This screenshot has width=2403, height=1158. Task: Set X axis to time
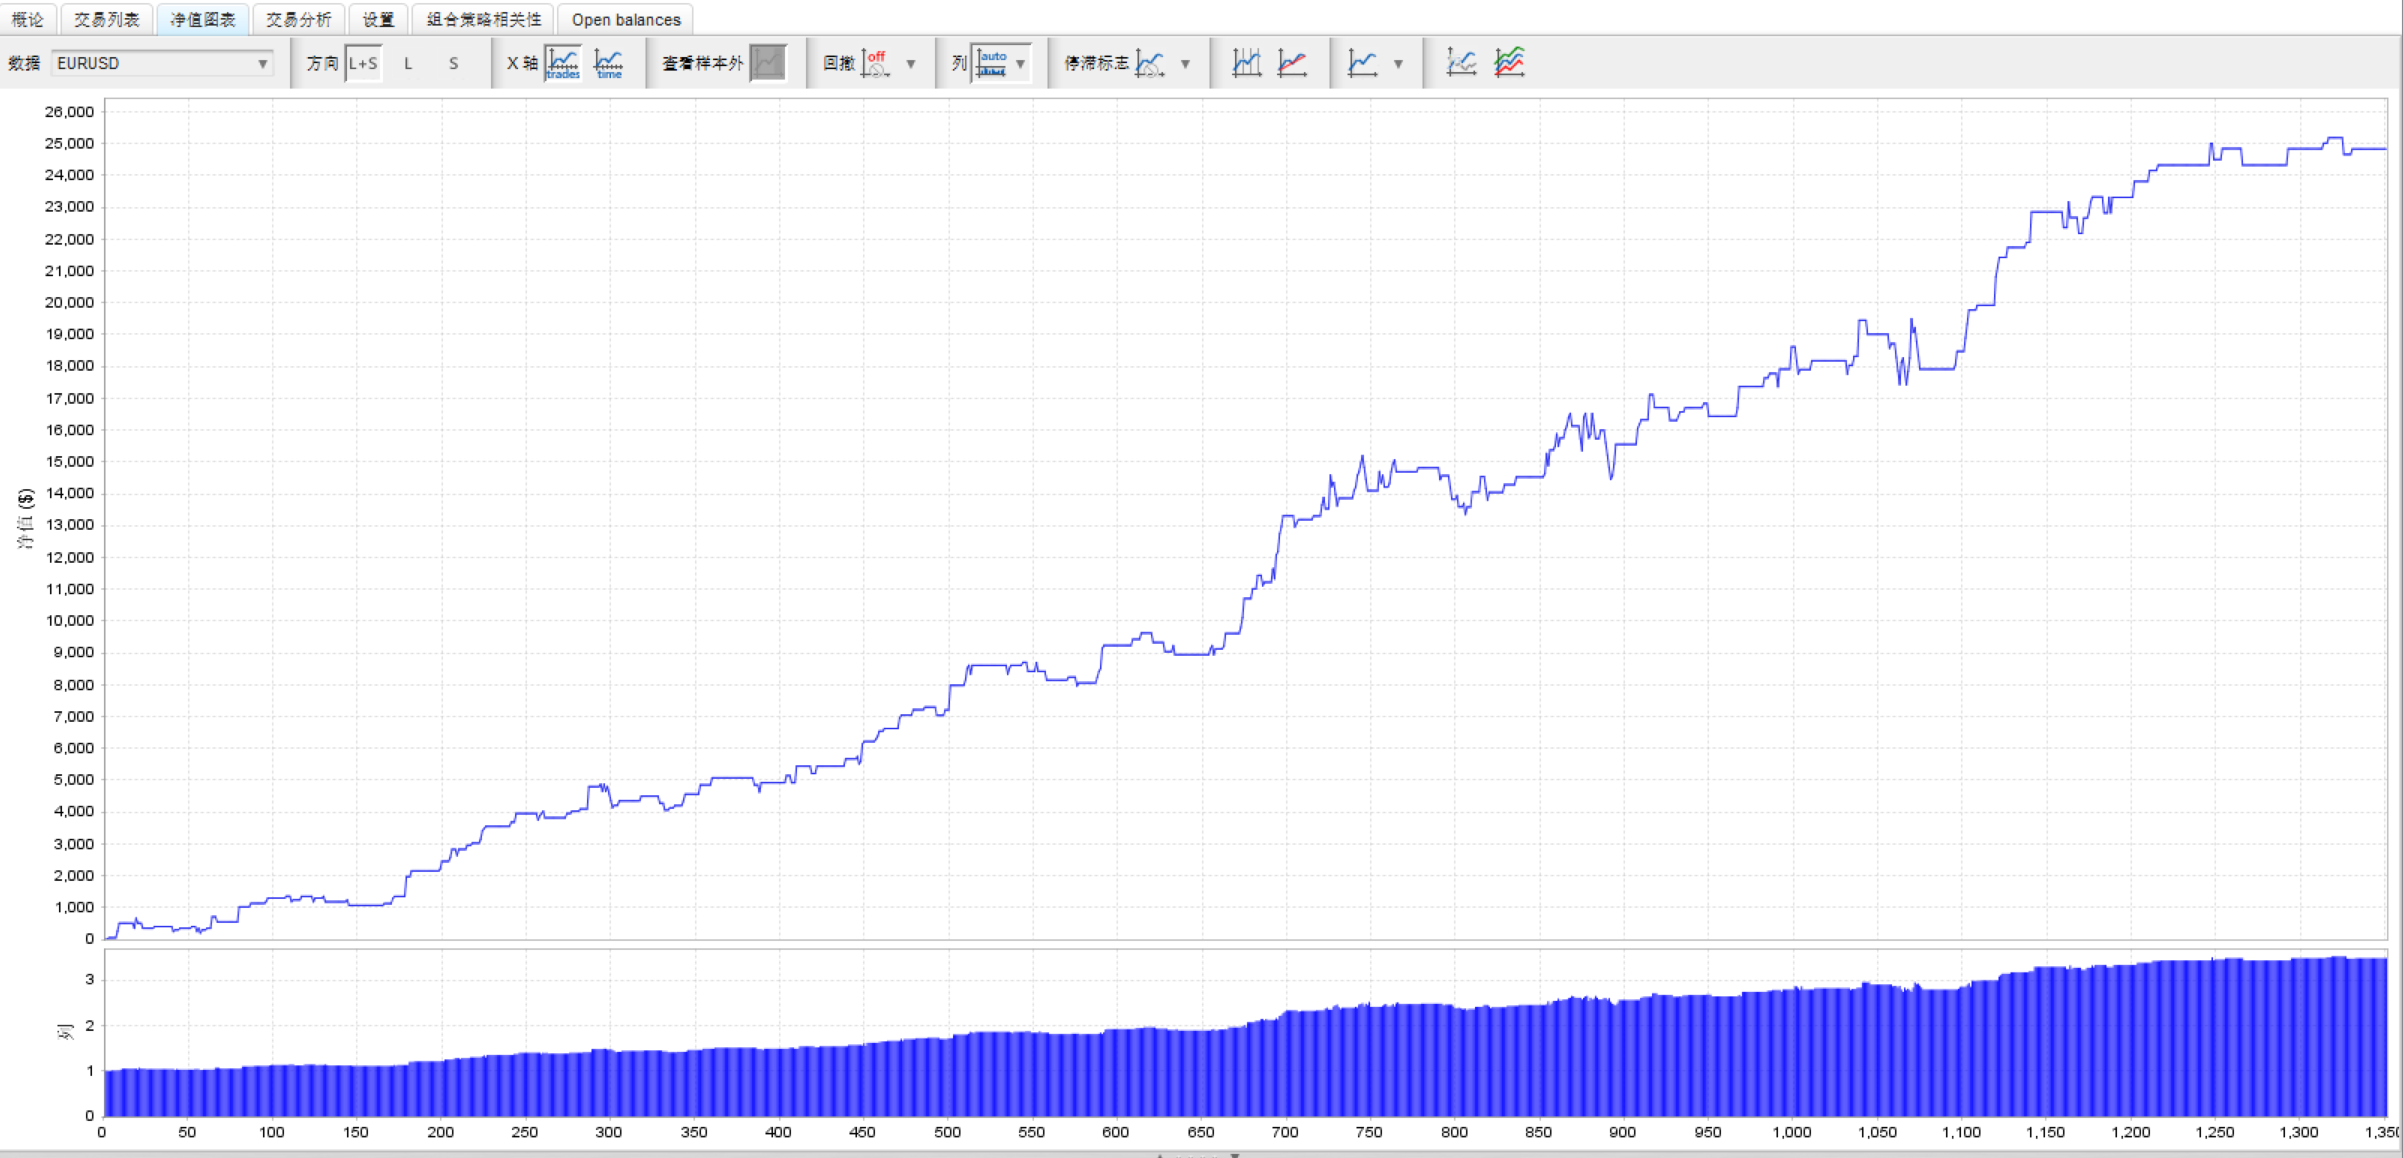(x=608, y=63)
